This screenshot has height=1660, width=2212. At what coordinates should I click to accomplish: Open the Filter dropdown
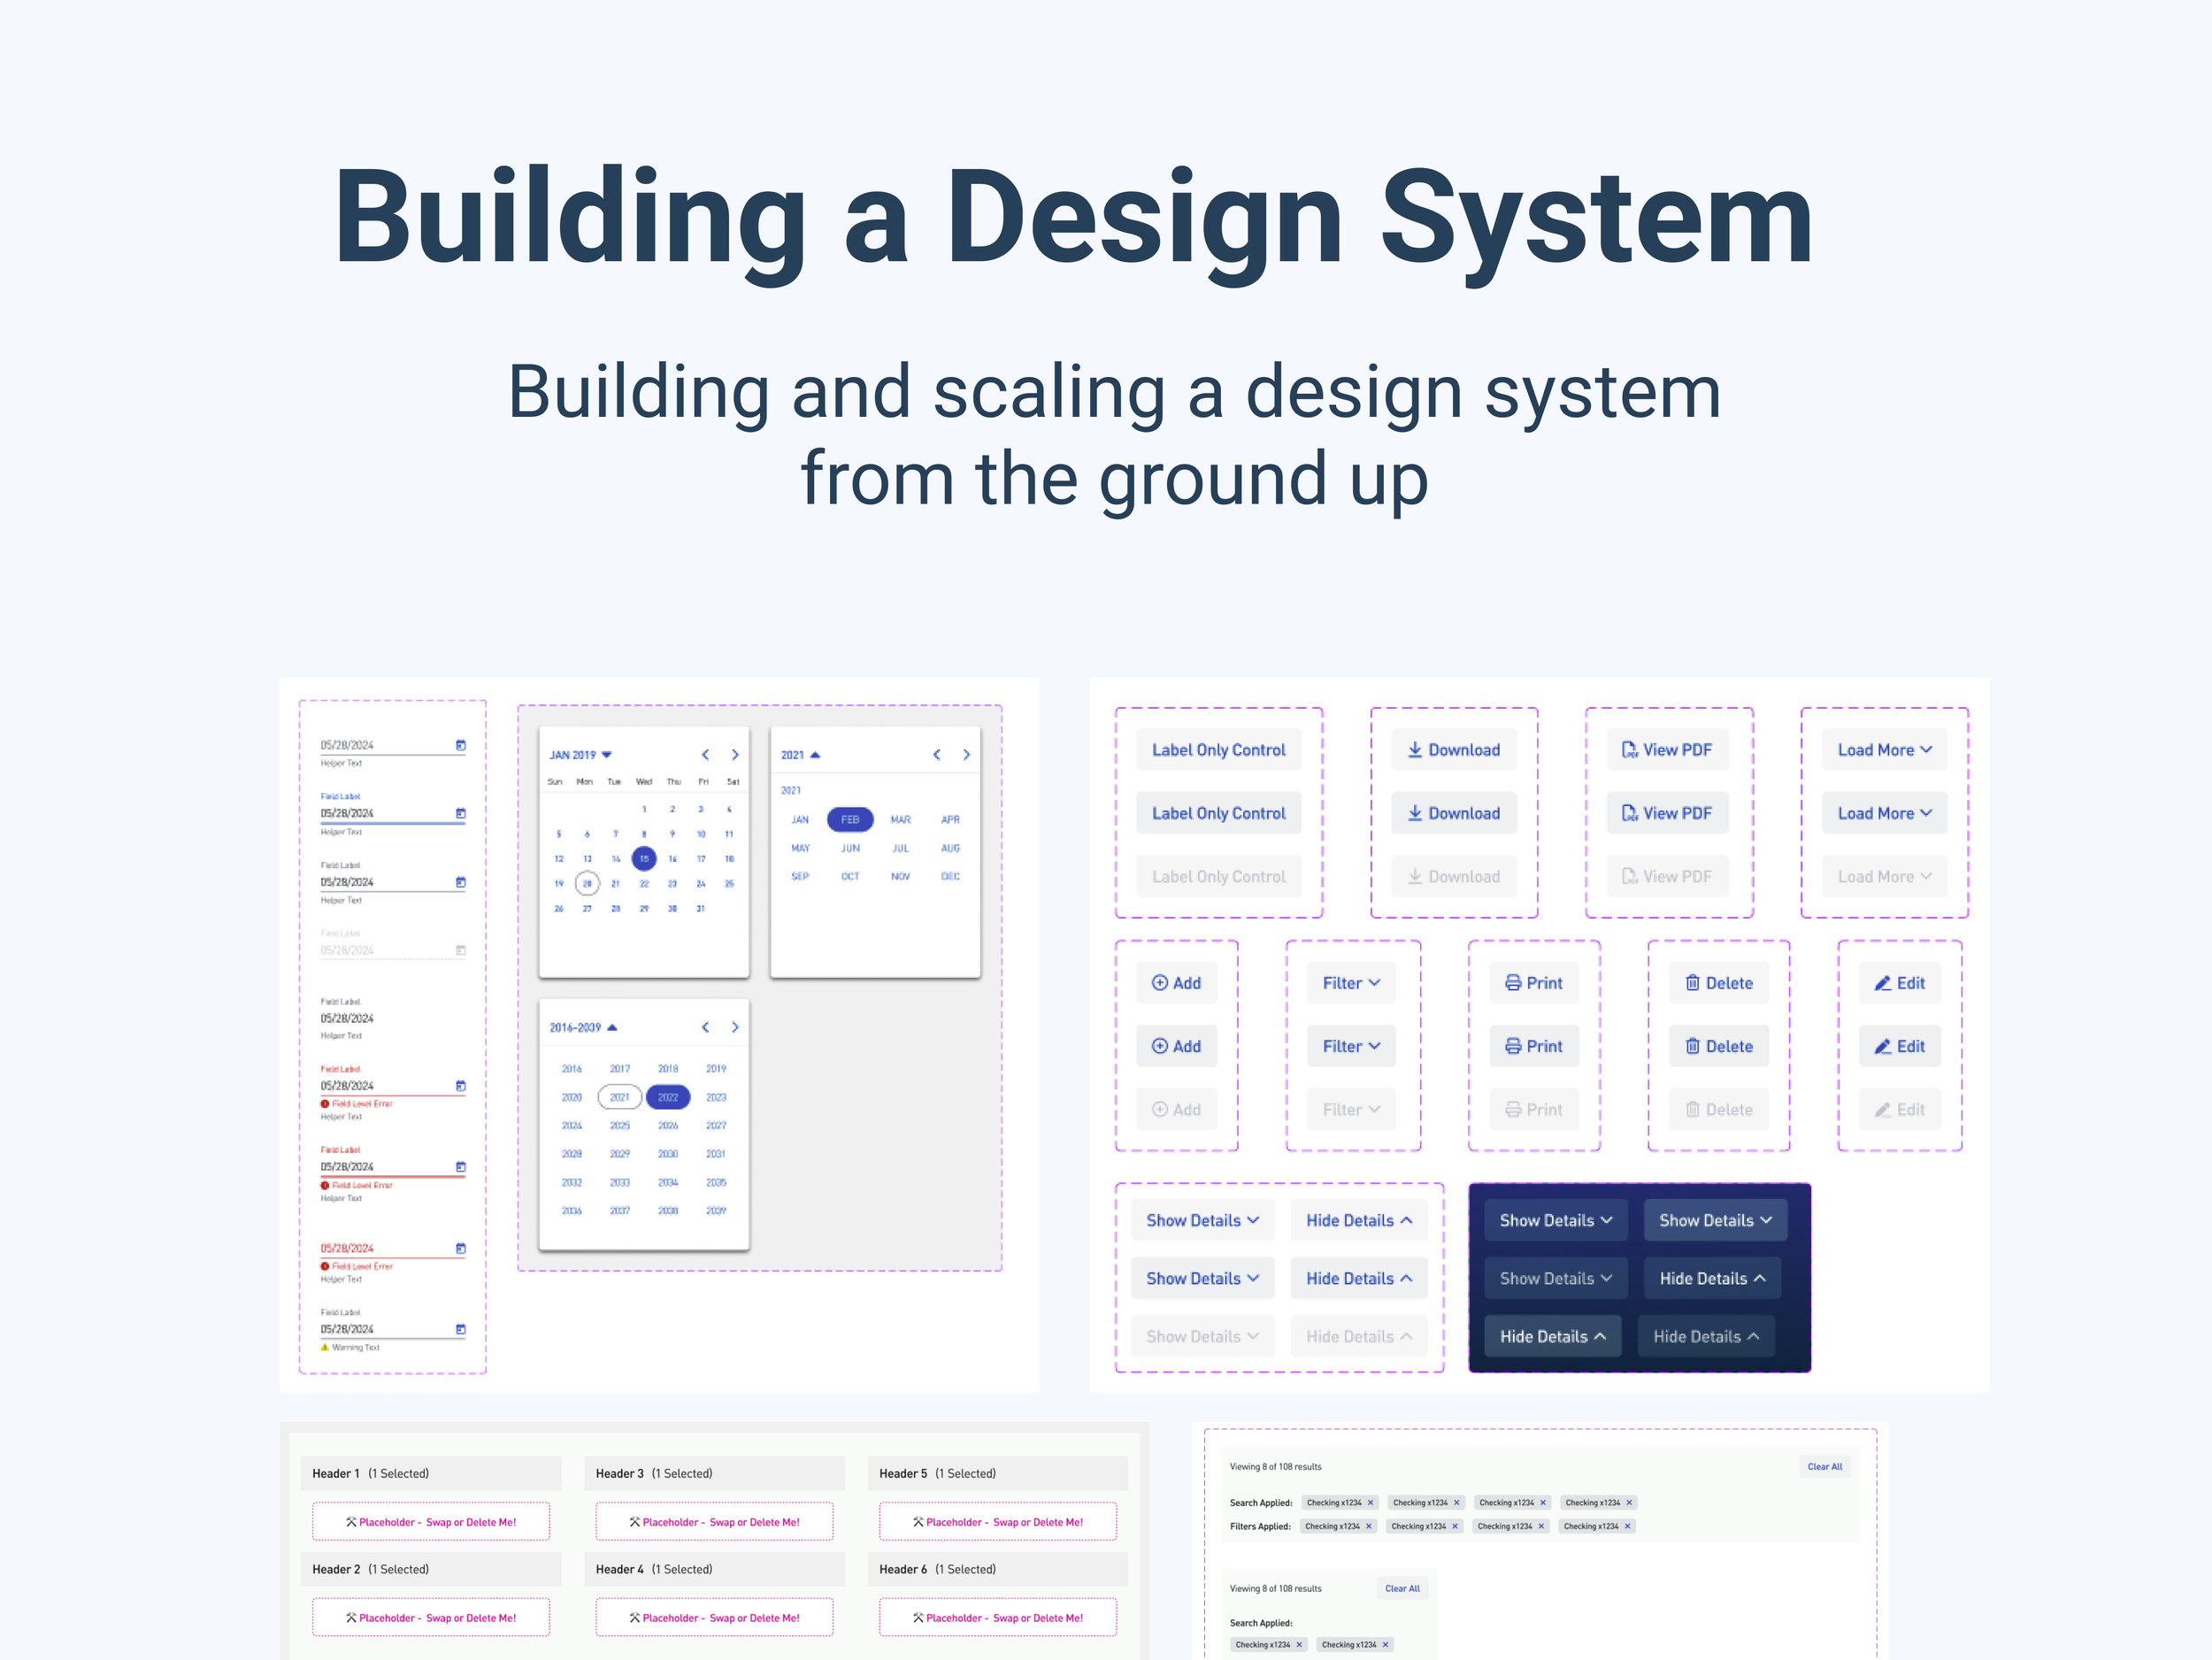pyautogui.click(x=1350, y=982)
